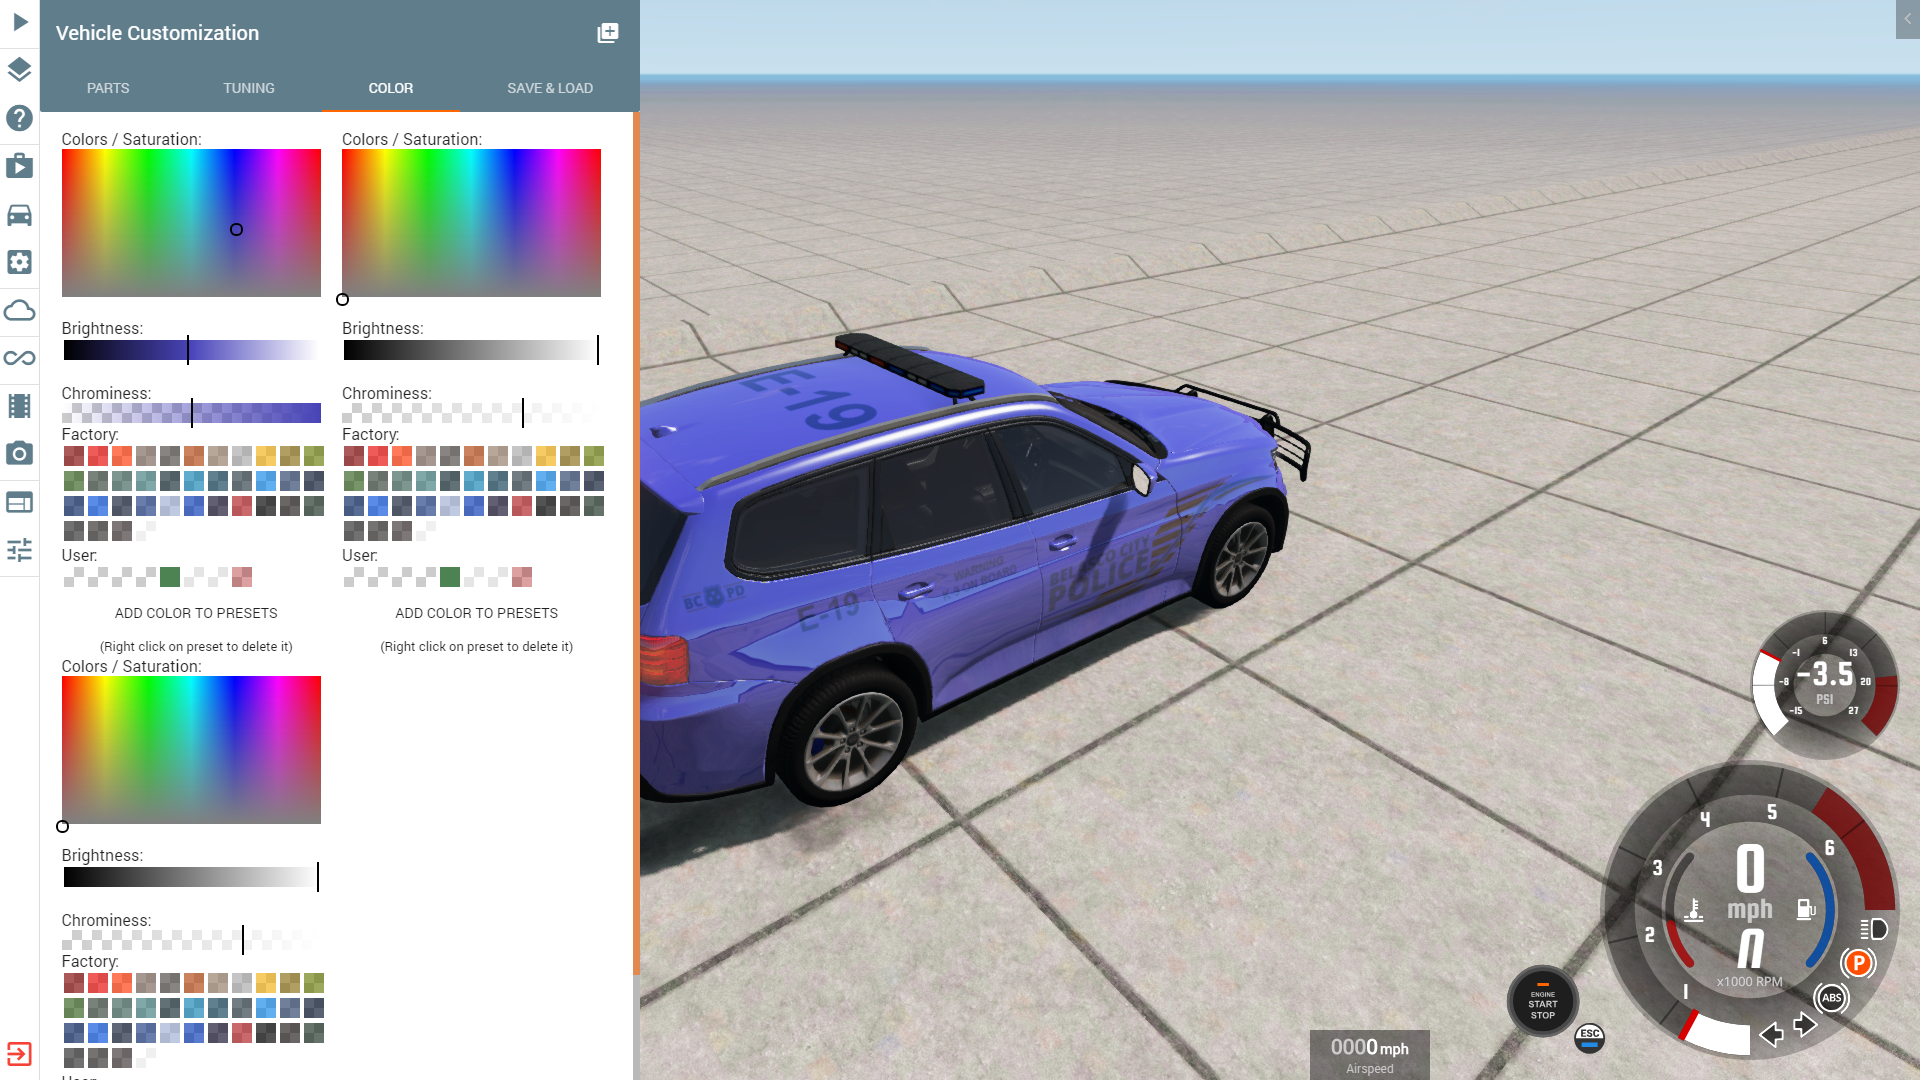Select green User preset in second picker

click(450, 577)
